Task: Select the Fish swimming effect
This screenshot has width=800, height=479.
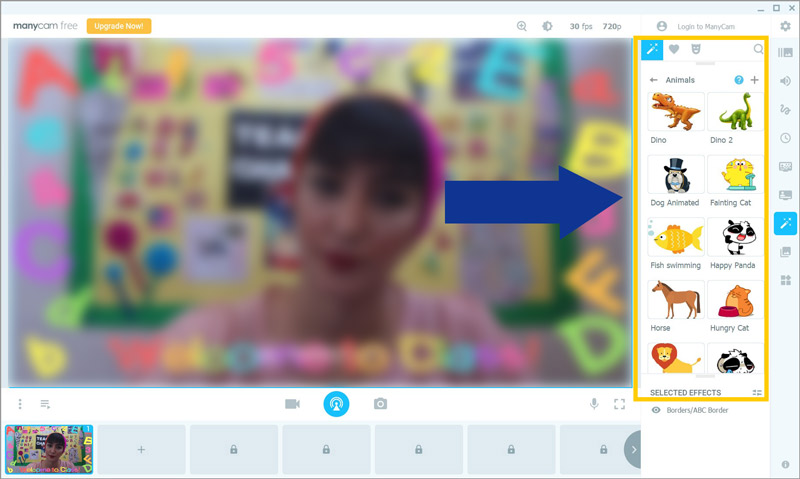Action: [x=676, y=237]
